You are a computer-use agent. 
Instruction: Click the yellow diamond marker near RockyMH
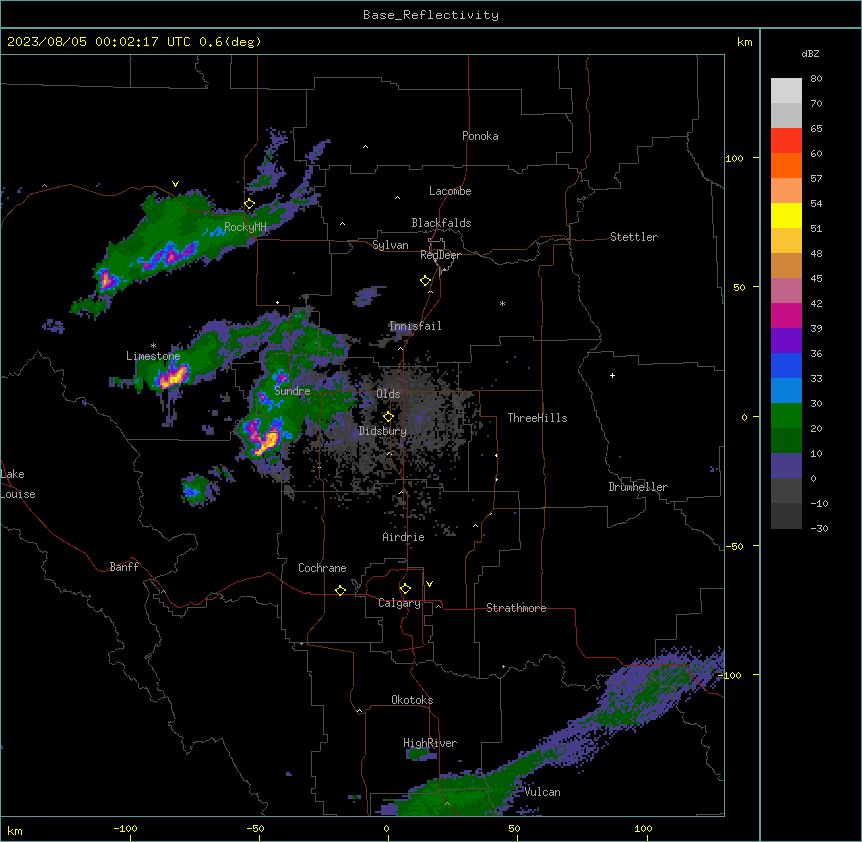click(249, 204)
